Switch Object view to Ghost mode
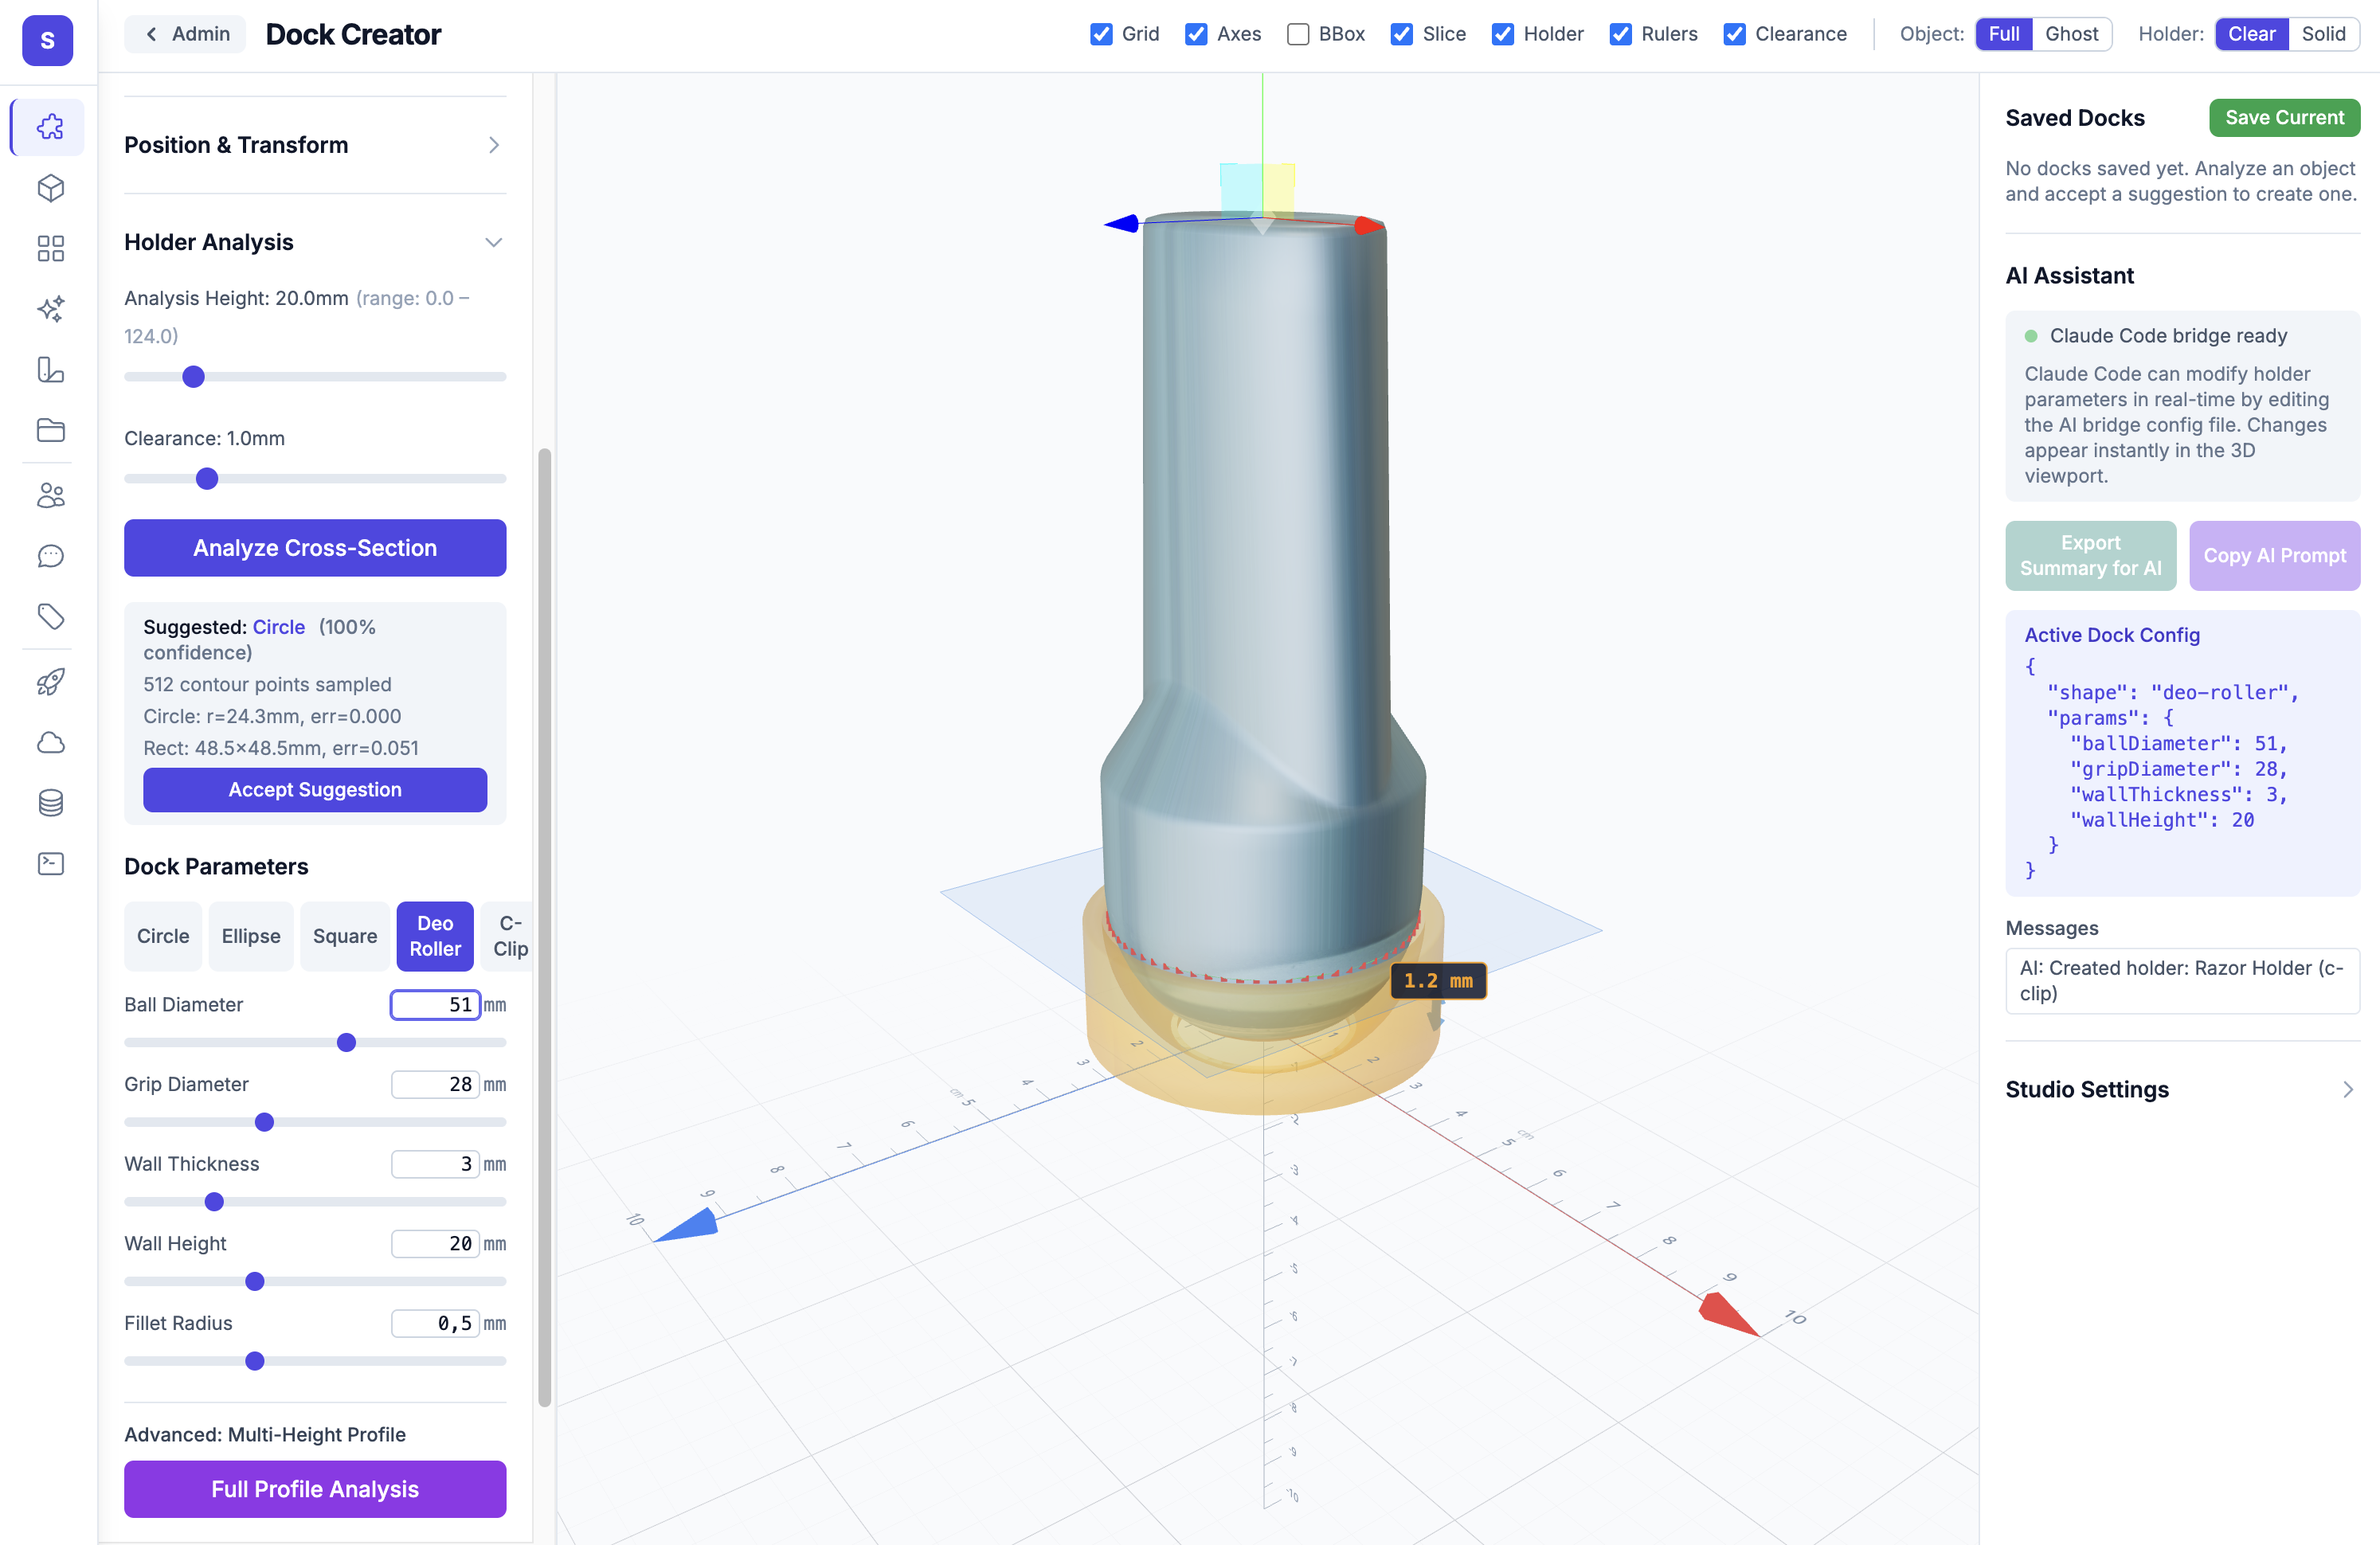This screenshot has width=2380, height=1545. pyautogui.click(x=2070, y=33)
